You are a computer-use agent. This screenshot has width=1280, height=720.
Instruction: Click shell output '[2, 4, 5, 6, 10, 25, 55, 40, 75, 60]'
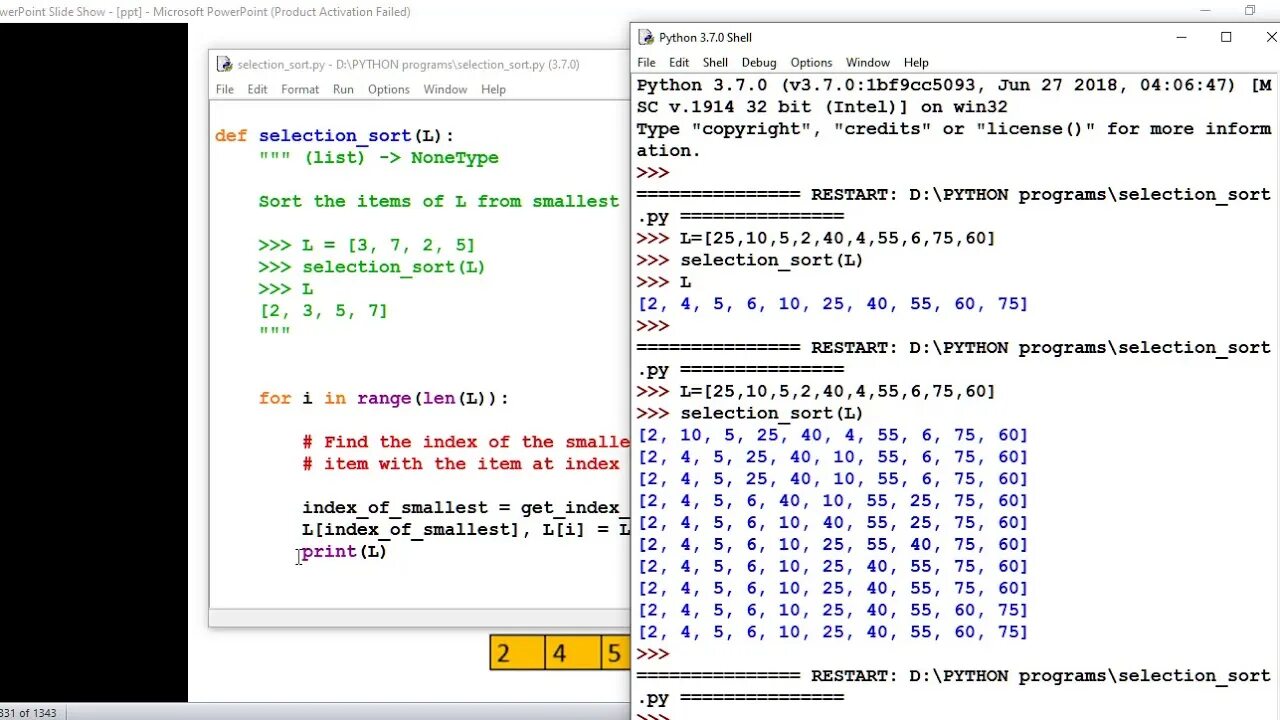(833, 545)
